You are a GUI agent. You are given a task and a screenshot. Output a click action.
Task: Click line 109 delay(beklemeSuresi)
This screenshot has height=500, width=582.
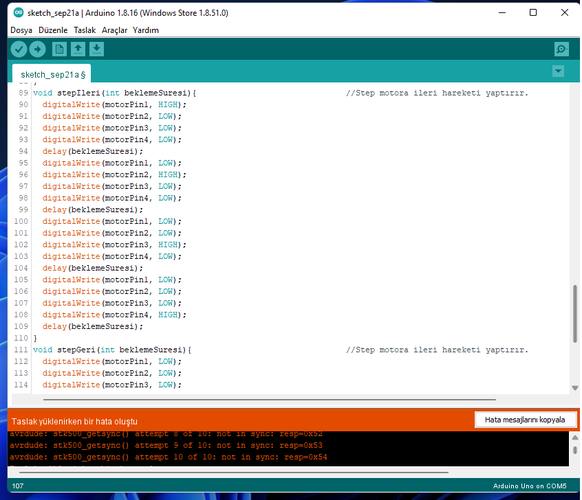point(92,326)
